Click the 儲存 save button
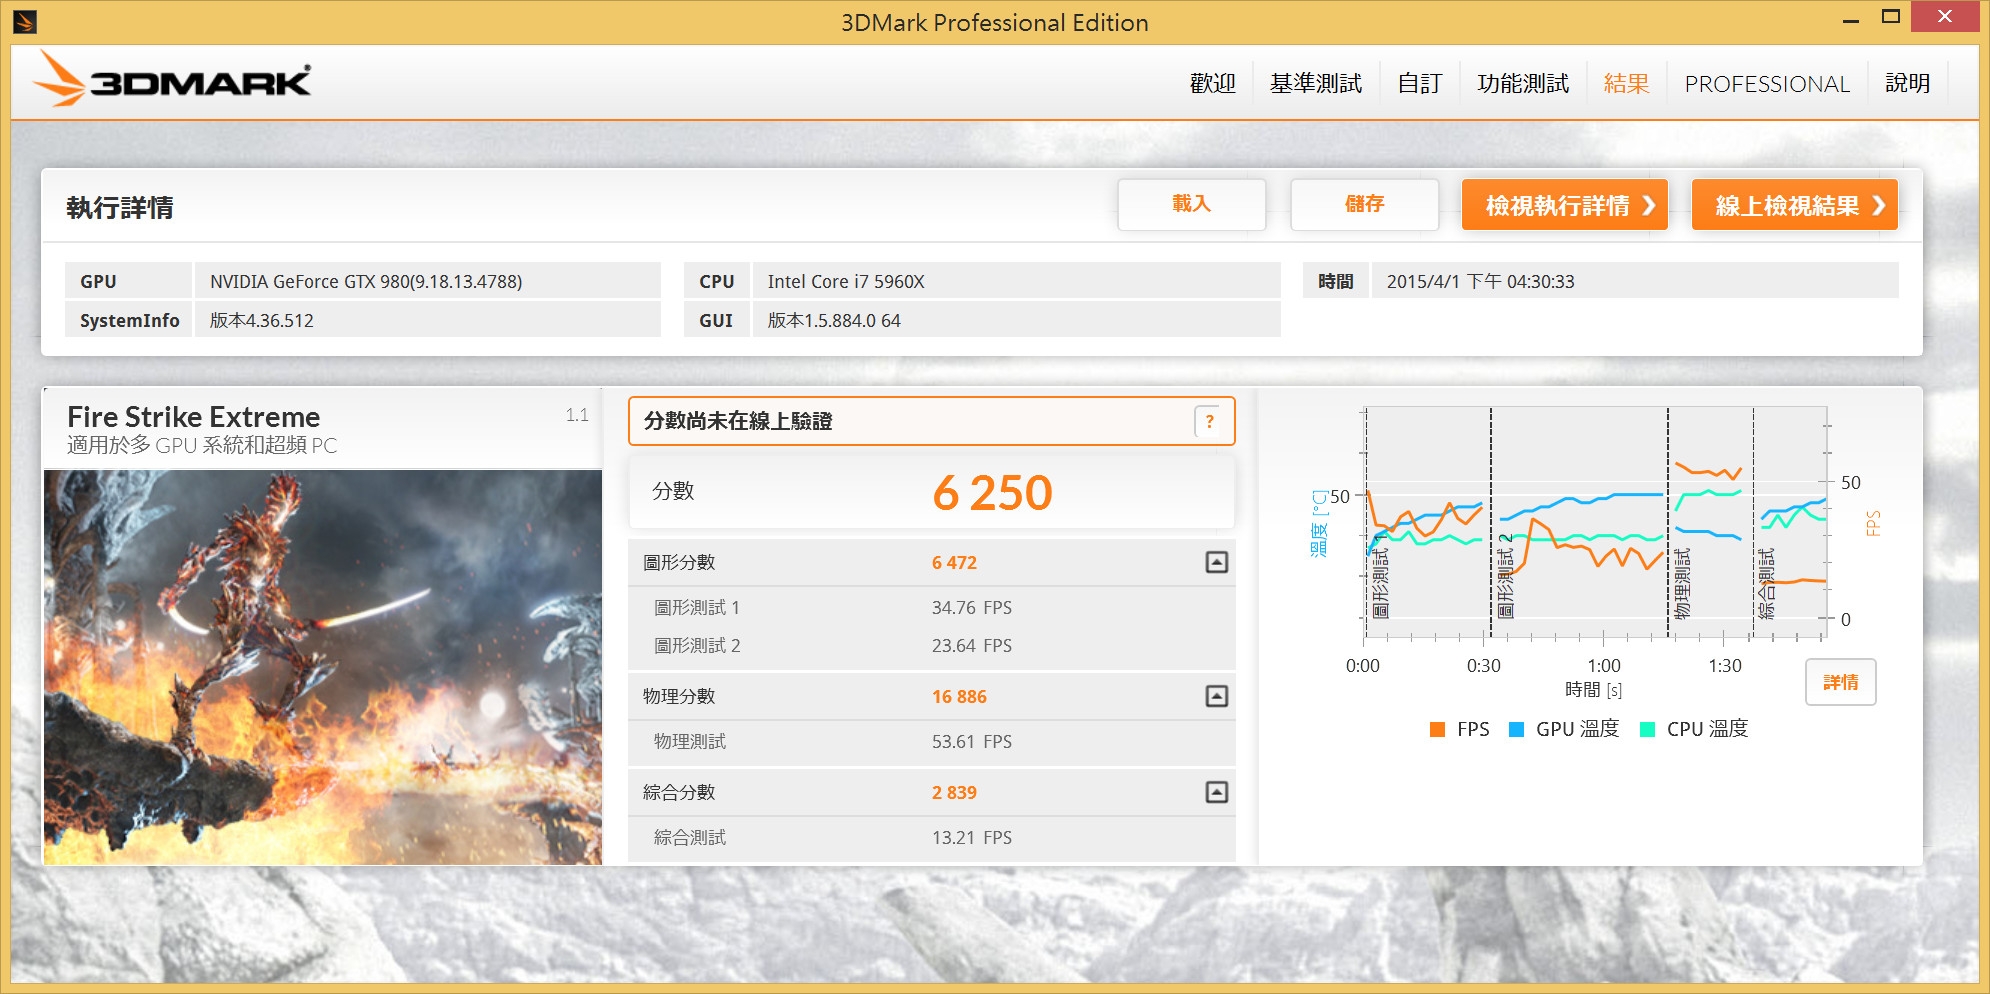This screenshot has width=1990, height=994. pyautogui.click(x=1364, y=204)
